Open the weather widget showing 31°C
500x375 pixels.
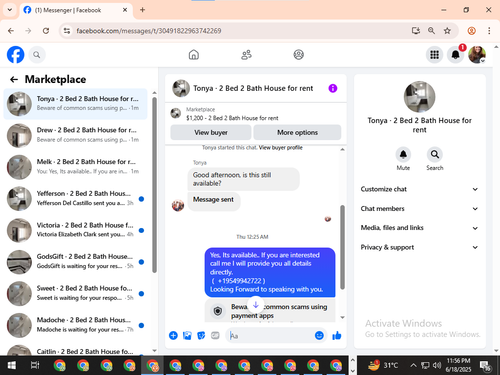click(383, 365)
